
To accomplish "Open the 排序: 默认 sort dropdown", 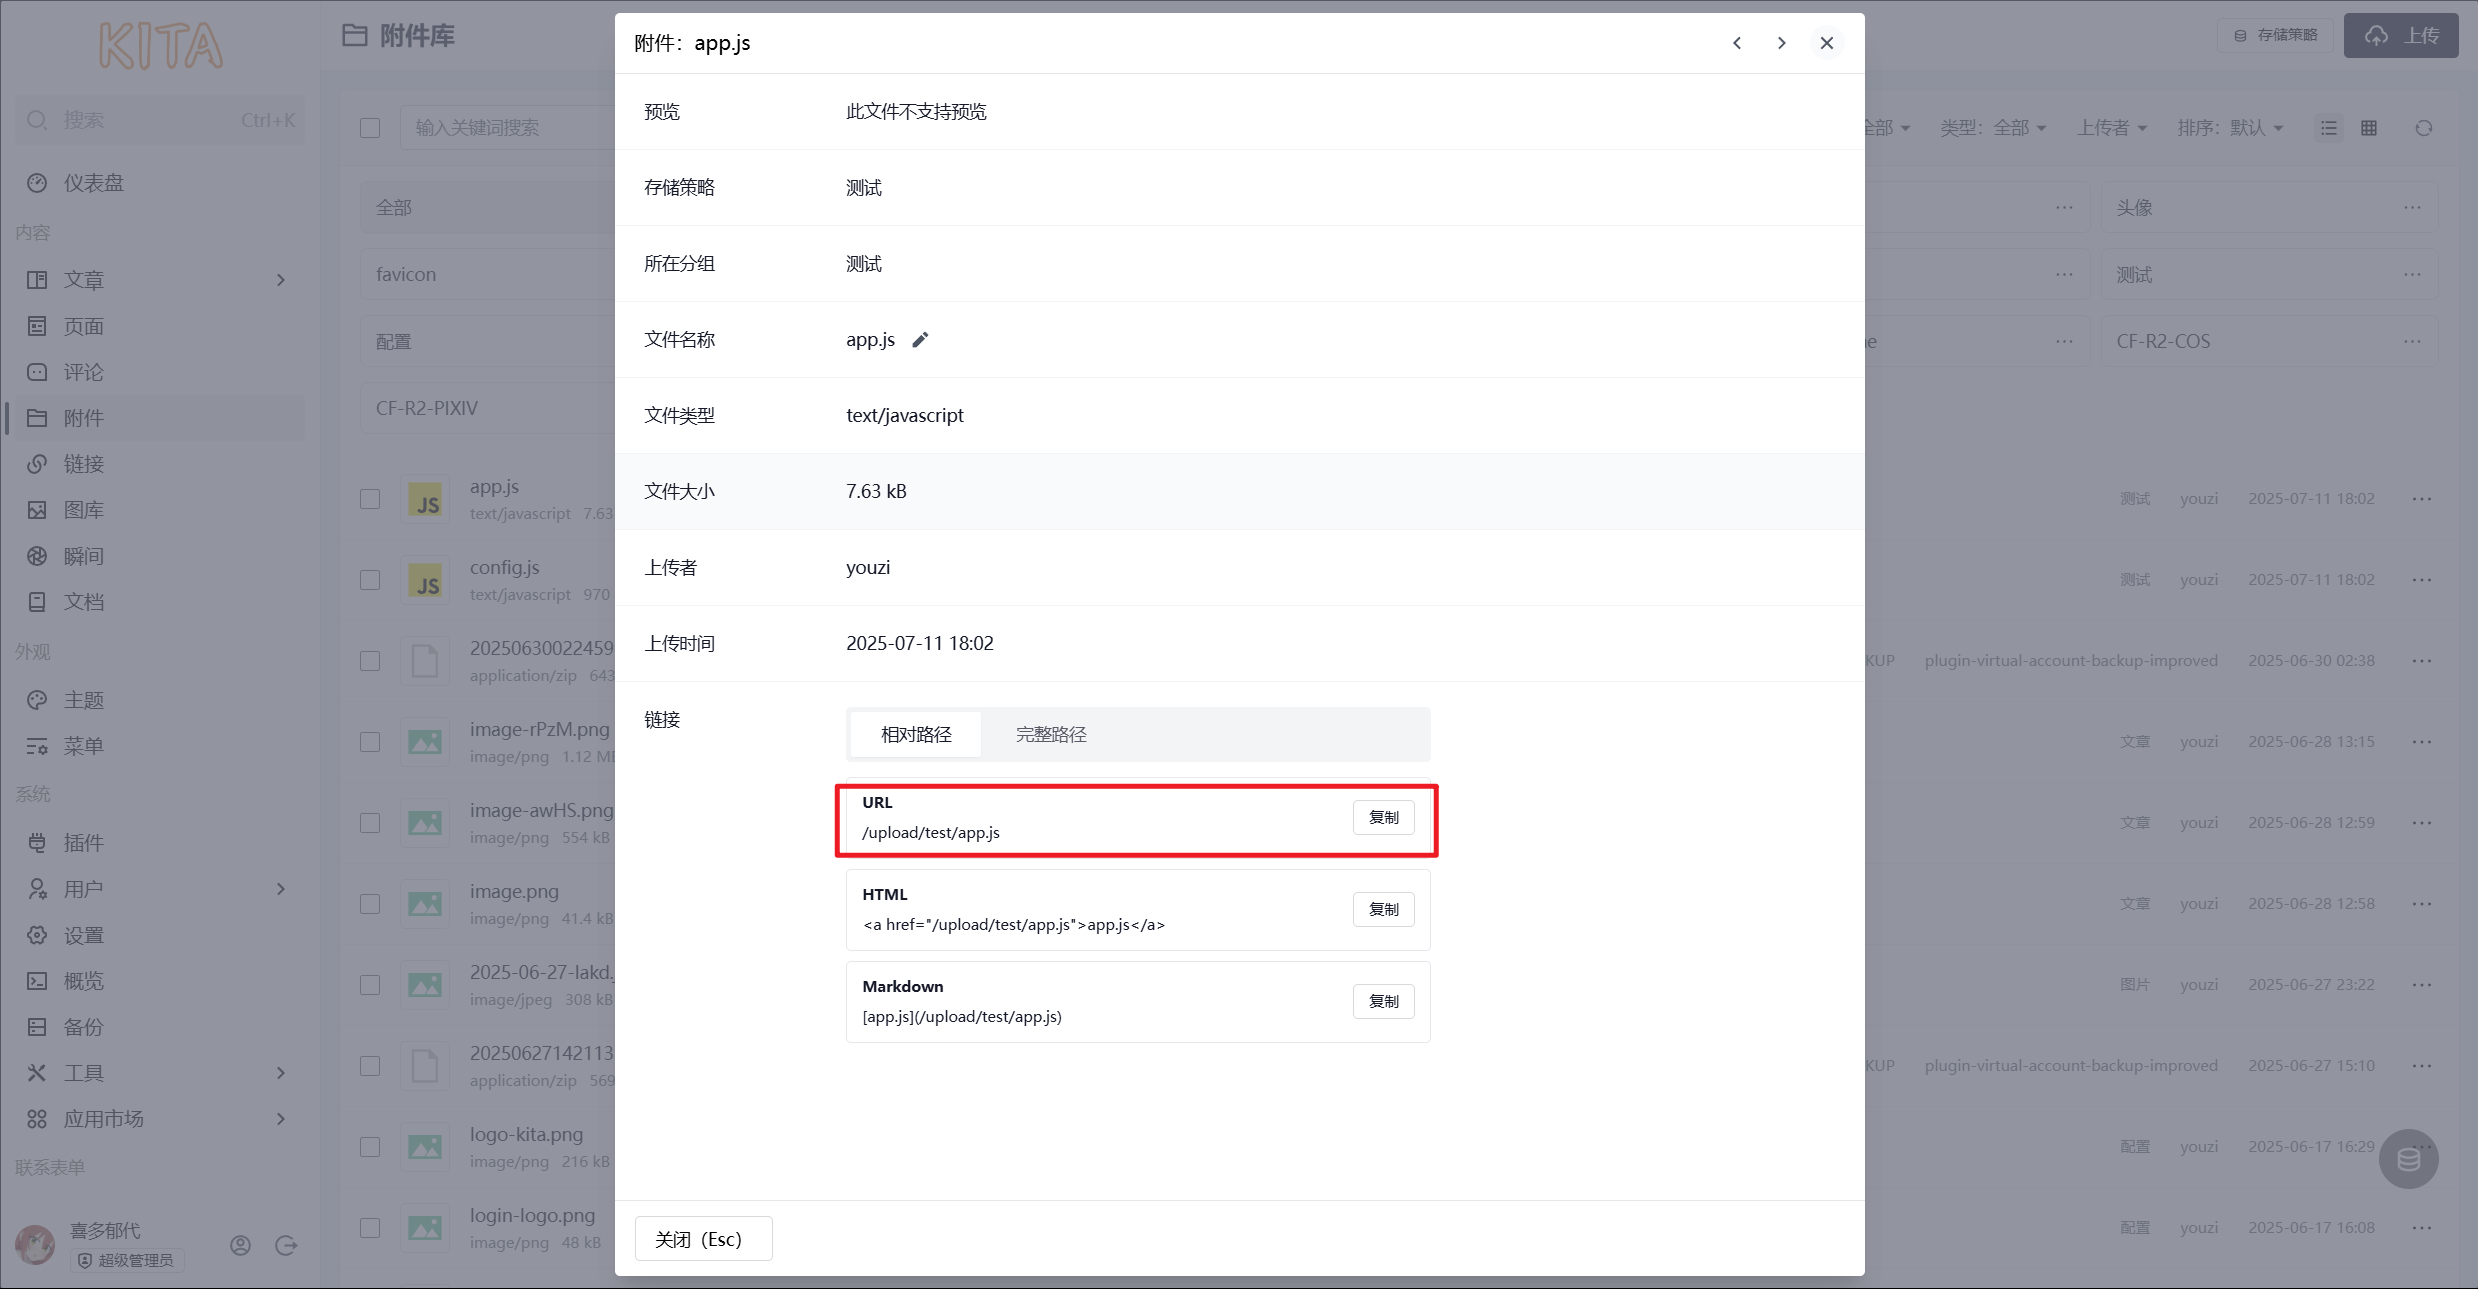I will point(2230,128).
